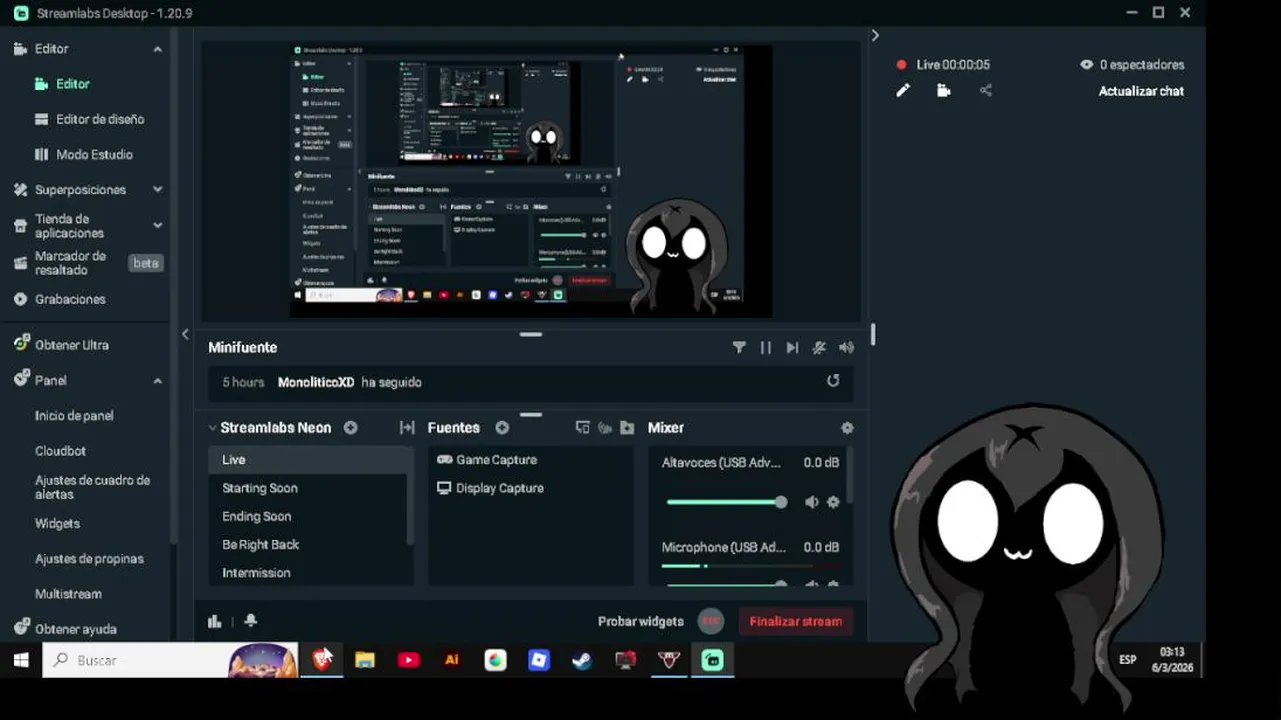Pause the Minifuente alert queue
1281x720 pixels.
pyautogui.click(x=766, y=348)
